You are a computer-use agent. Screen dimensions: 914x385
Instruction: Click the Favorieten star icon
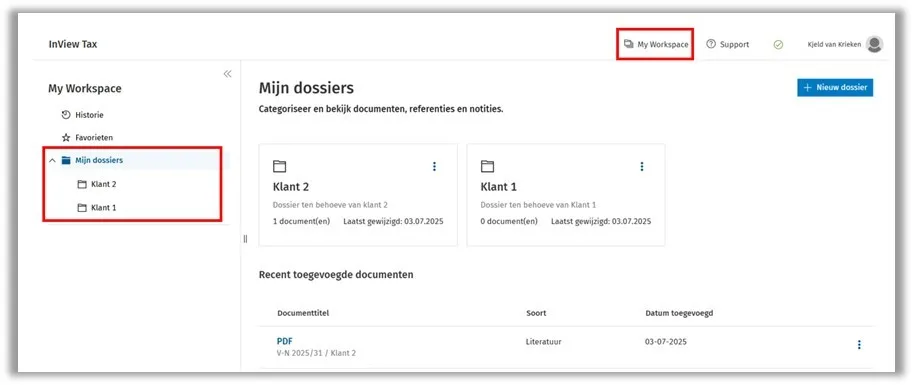coord(66,138)
